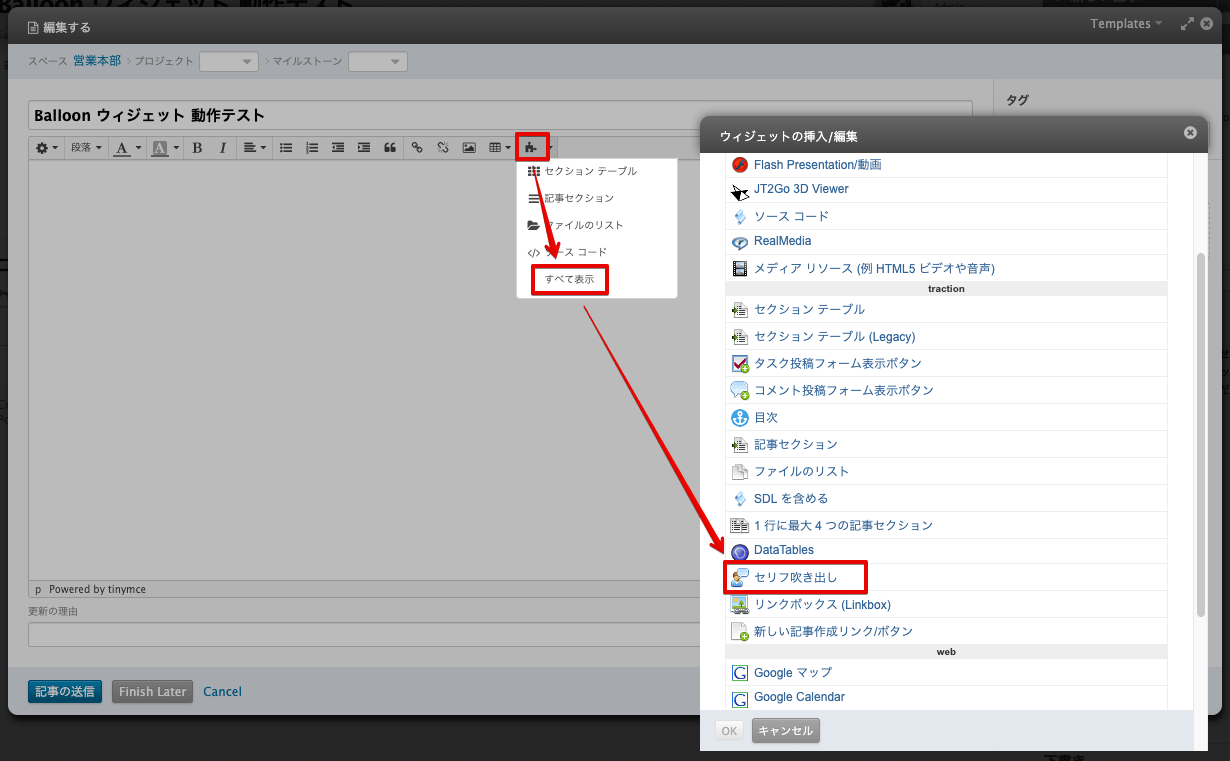Open the Templates dropdown menu

pyautogui.click(x=1126, y=24)
